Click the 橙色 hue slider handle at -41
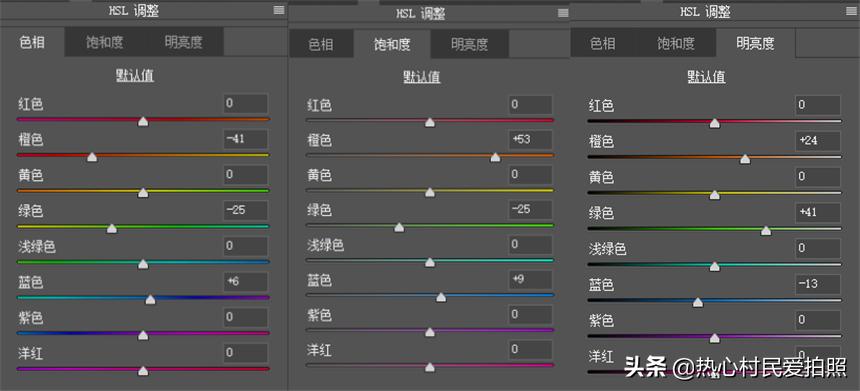This screenshot has width=860, height=391. tap(92, 157)
